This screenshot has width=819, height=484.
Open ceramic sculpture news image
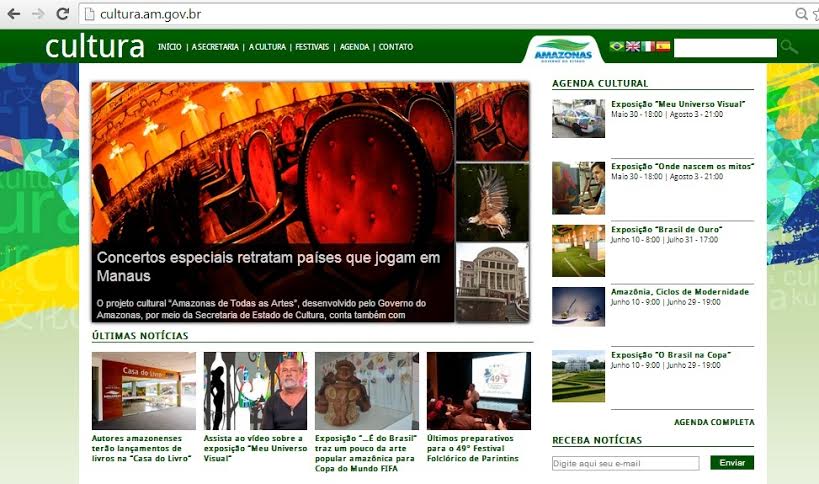[367, 391]
